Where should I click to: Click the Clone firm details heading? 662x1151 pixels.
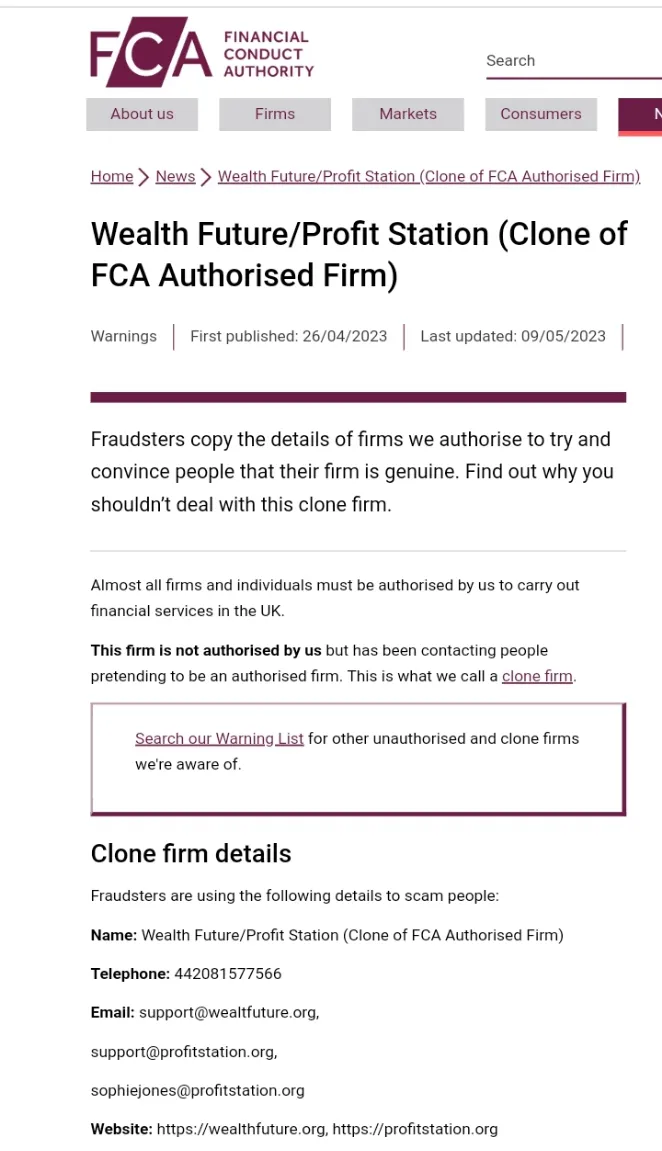click(191, 854)
